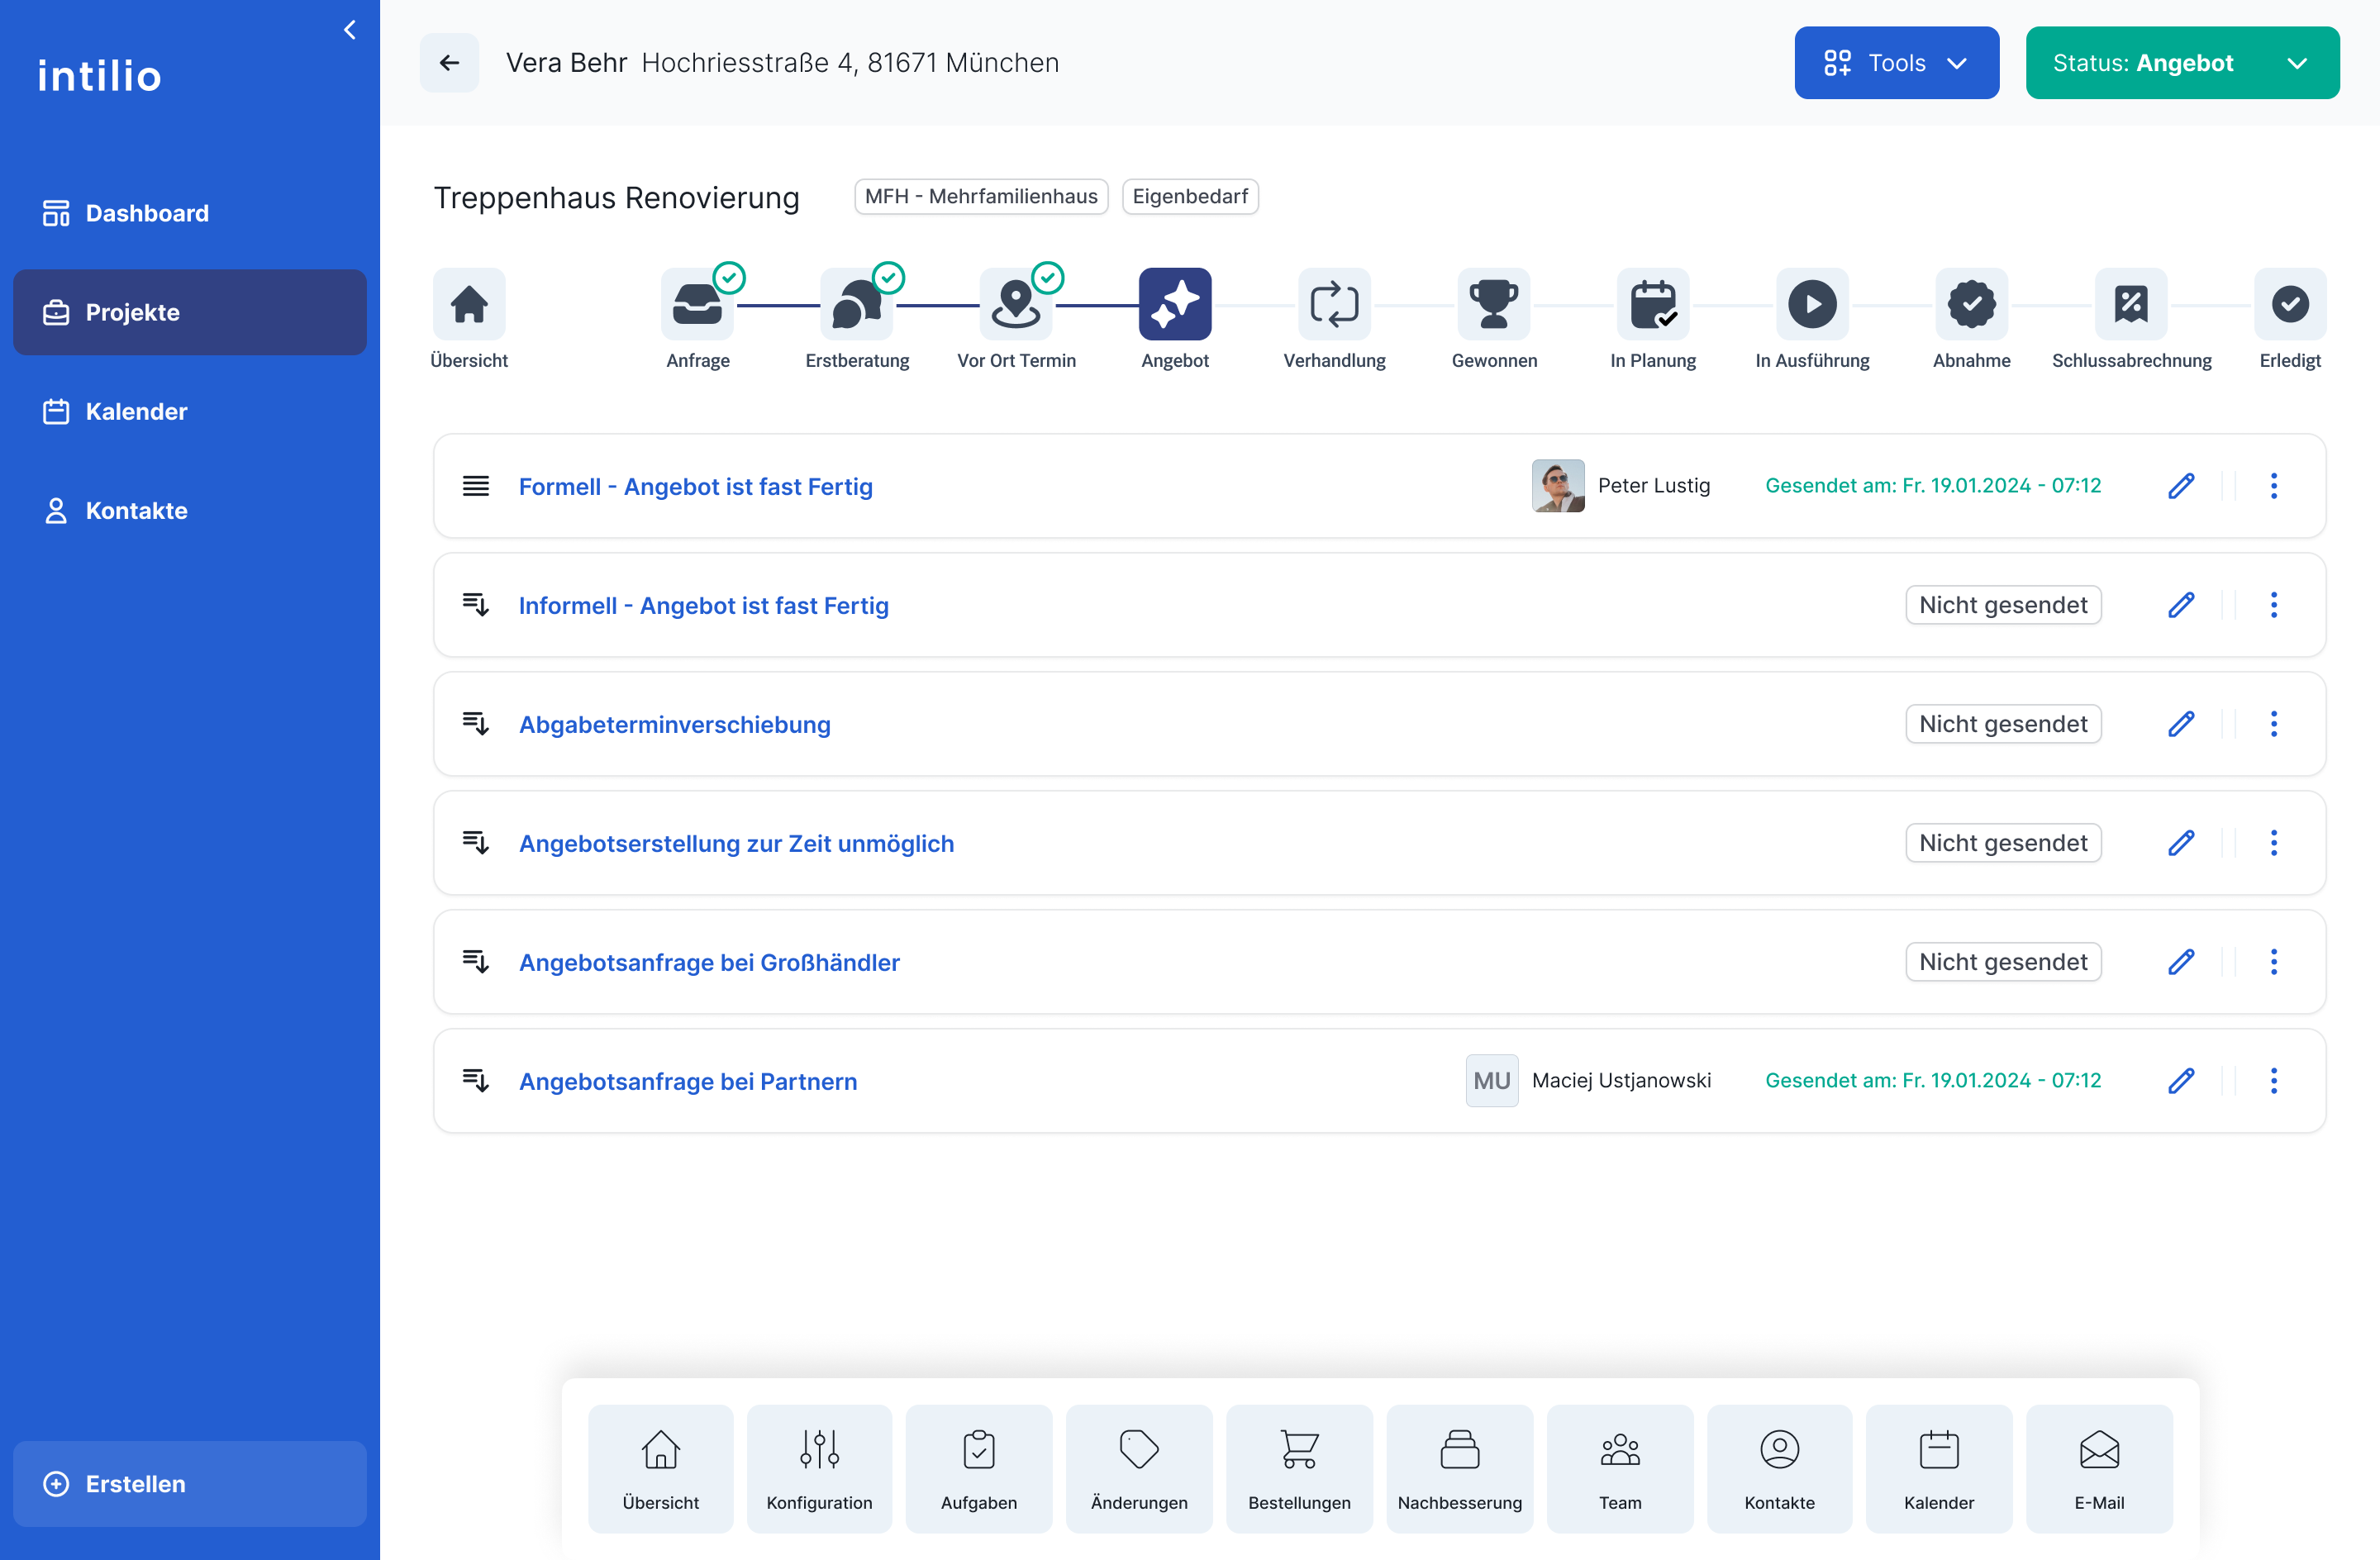The image size is (2380, 1560).
Task: Open more options for Angebotsanfrage bei Partnern
Action: coord(2273,1081)
